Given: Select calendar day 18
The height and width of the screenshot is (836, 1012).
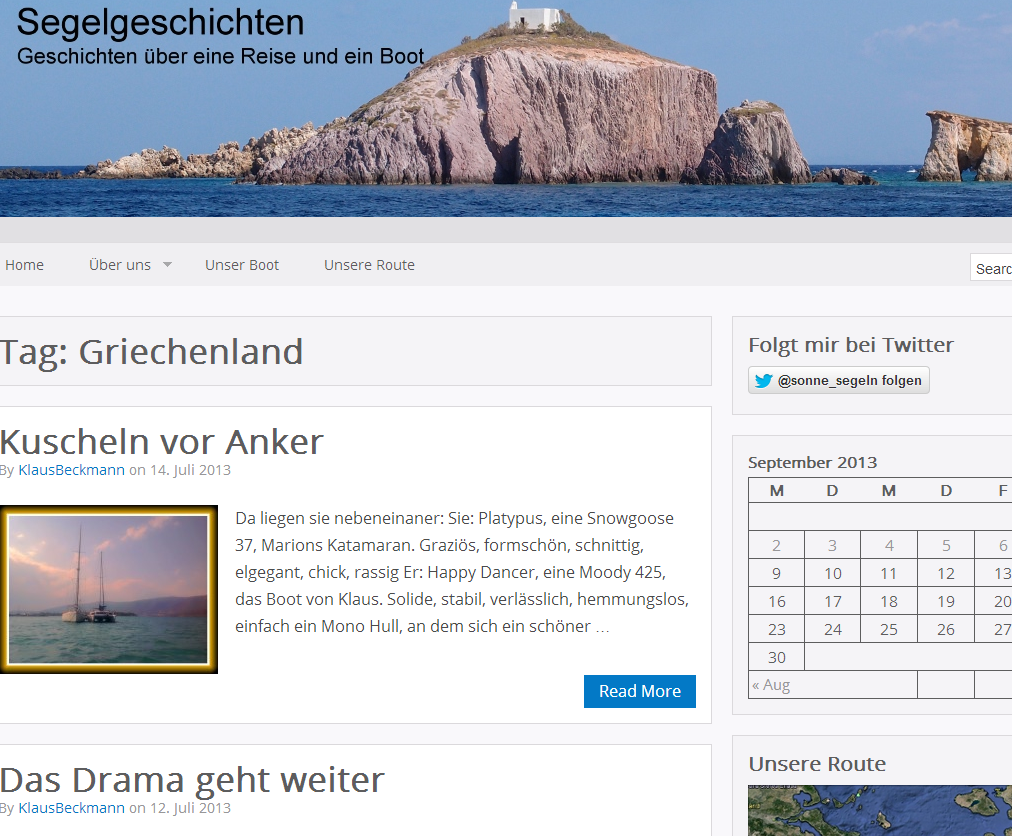Looking at the screenshot, I should pyautogui.click(x=889, y=602).
